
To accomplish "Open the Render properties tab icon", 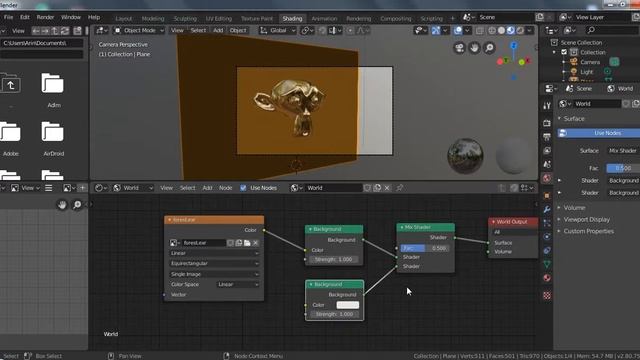I will [547, 122].
